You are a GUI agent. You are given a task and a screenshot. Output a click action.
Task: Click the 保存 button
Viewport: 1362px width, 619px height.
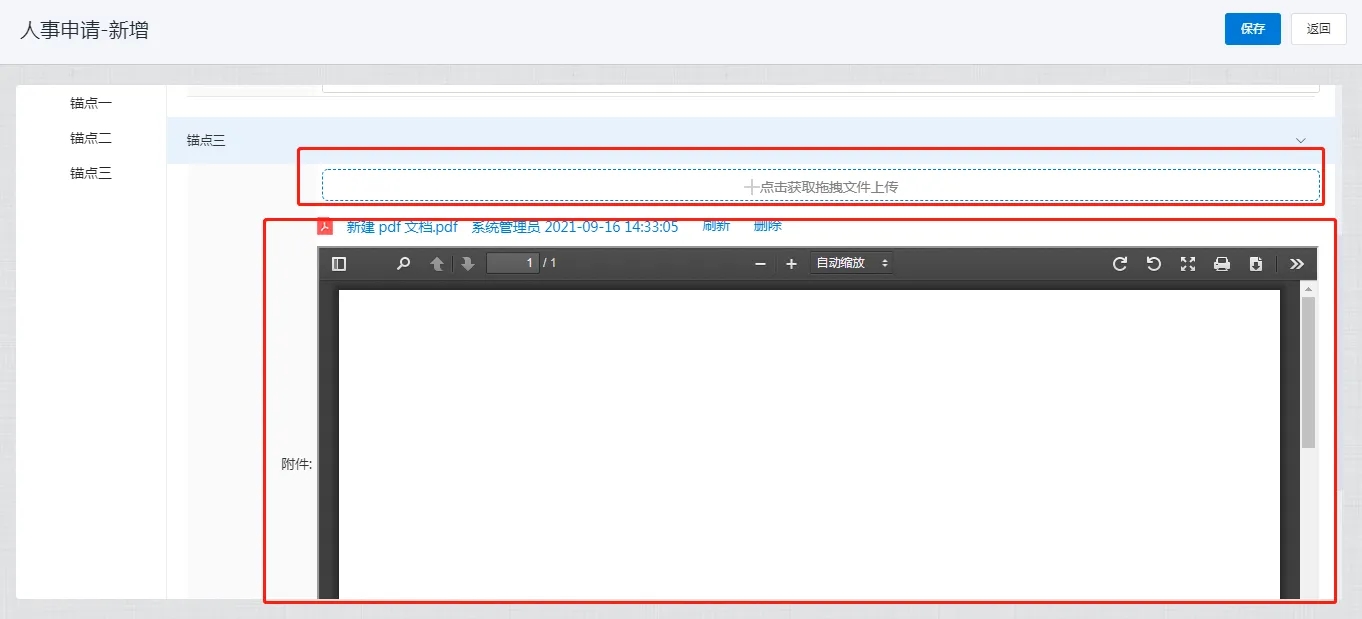click(1252, 29)
